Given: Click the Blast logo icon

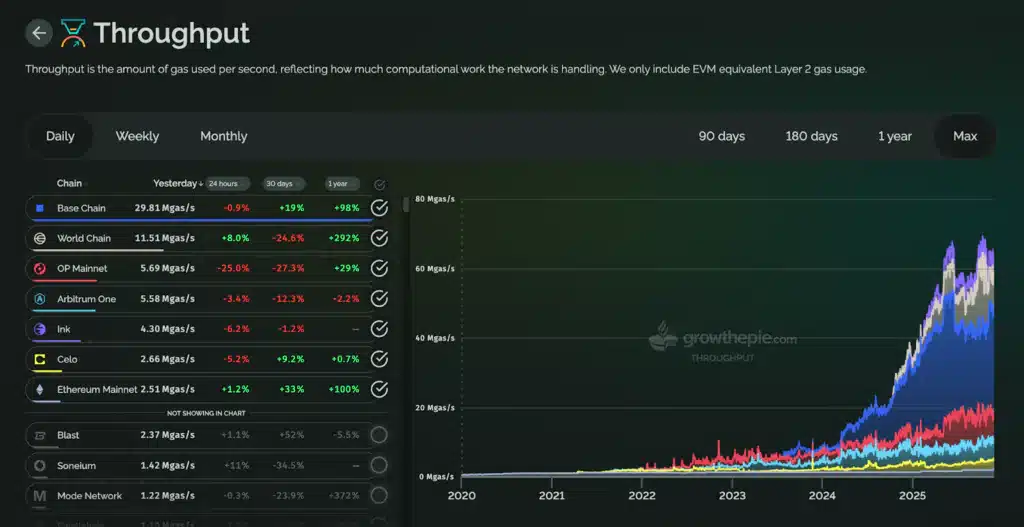Looking at the screenshot, I should coord(40,435).
